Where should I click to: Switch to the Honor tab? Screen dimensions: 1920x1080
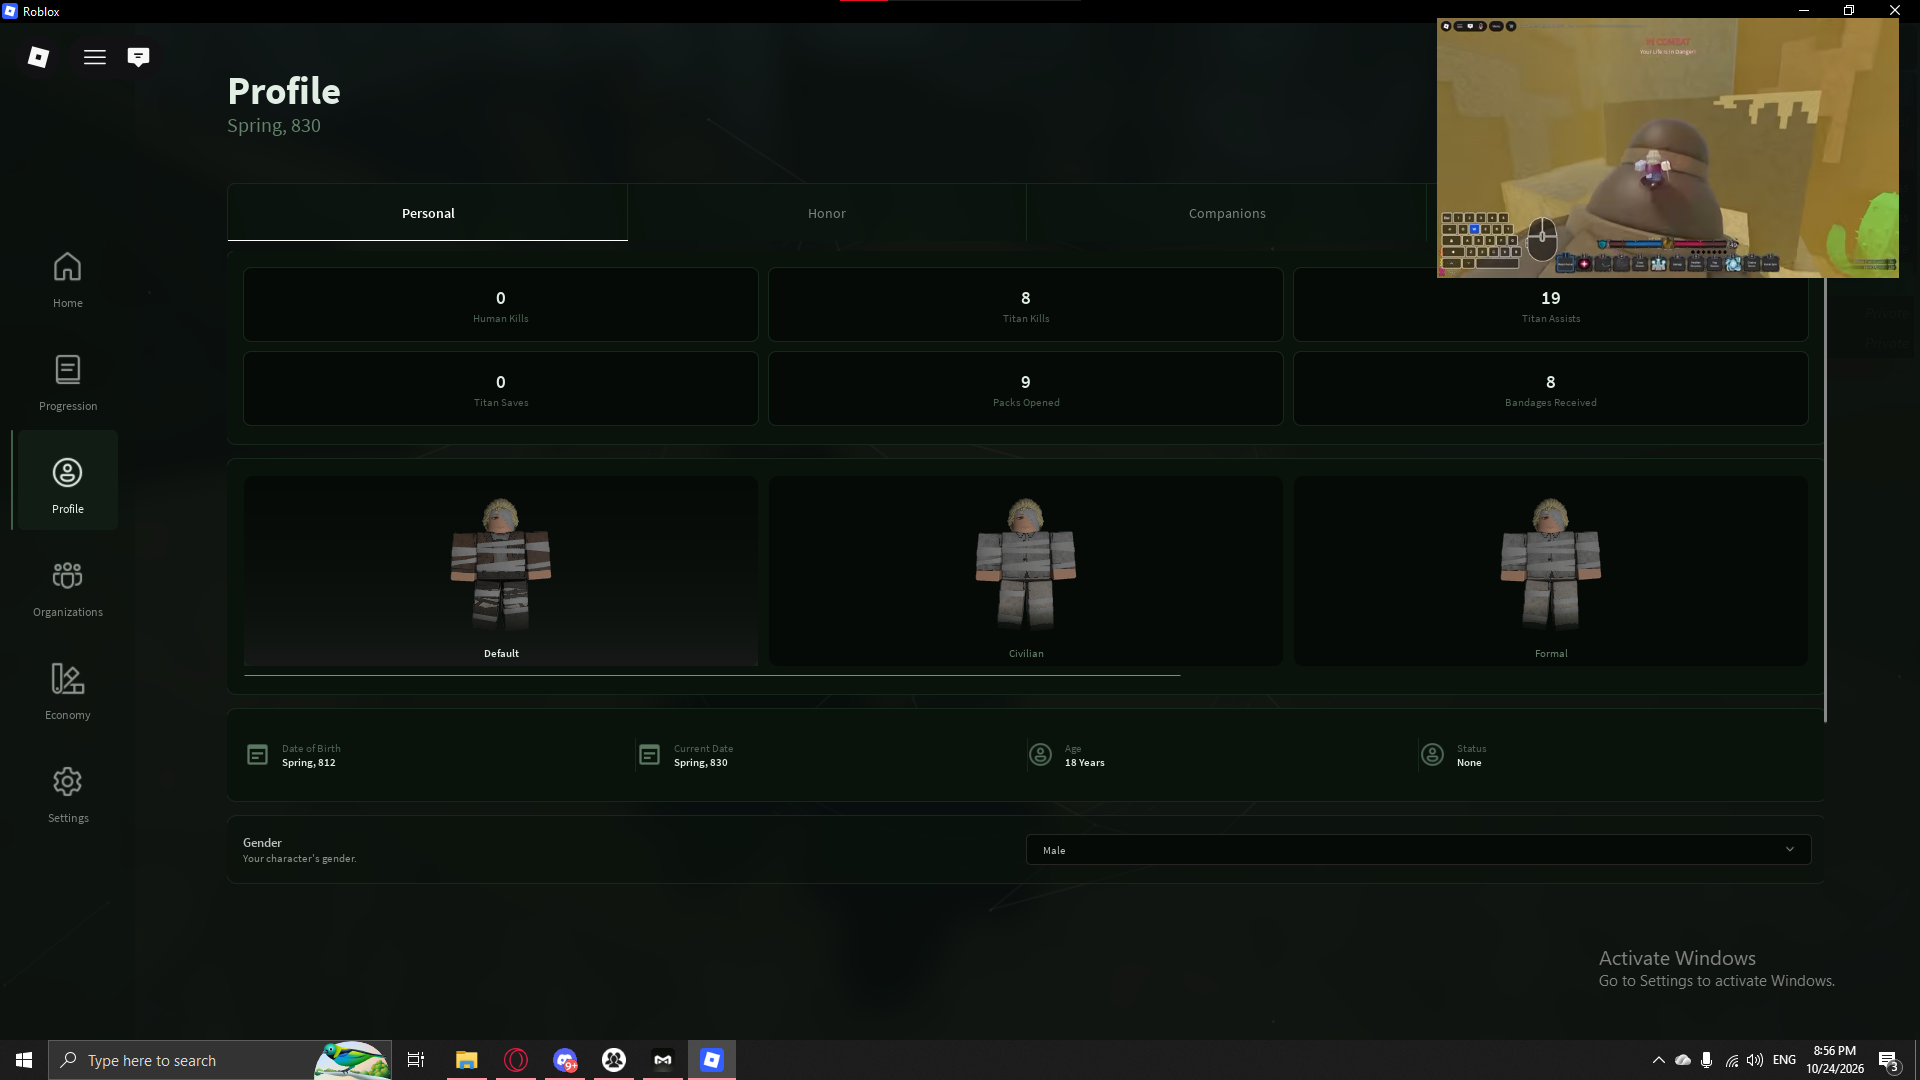pos(827,213)
